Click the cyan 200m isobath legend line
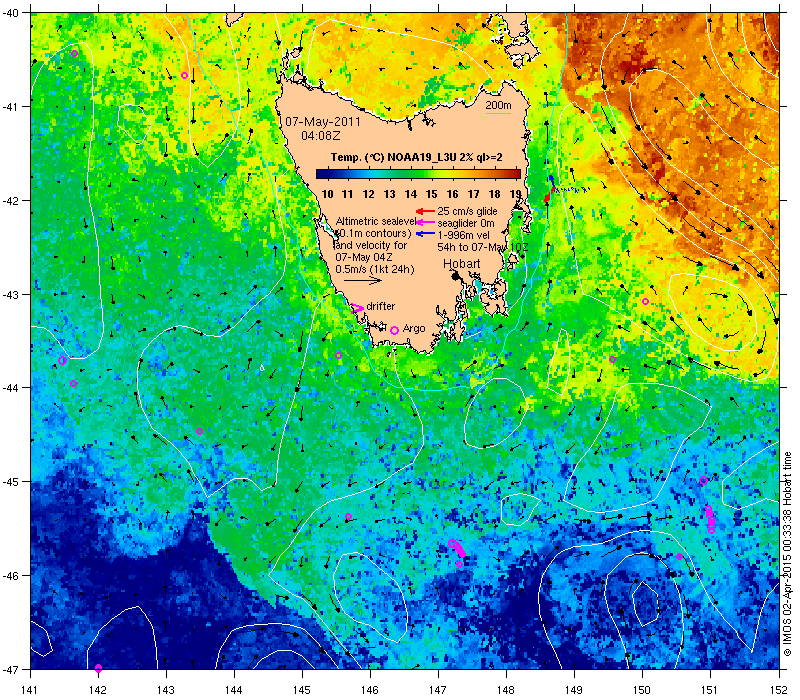 click(x=498, y=113)
